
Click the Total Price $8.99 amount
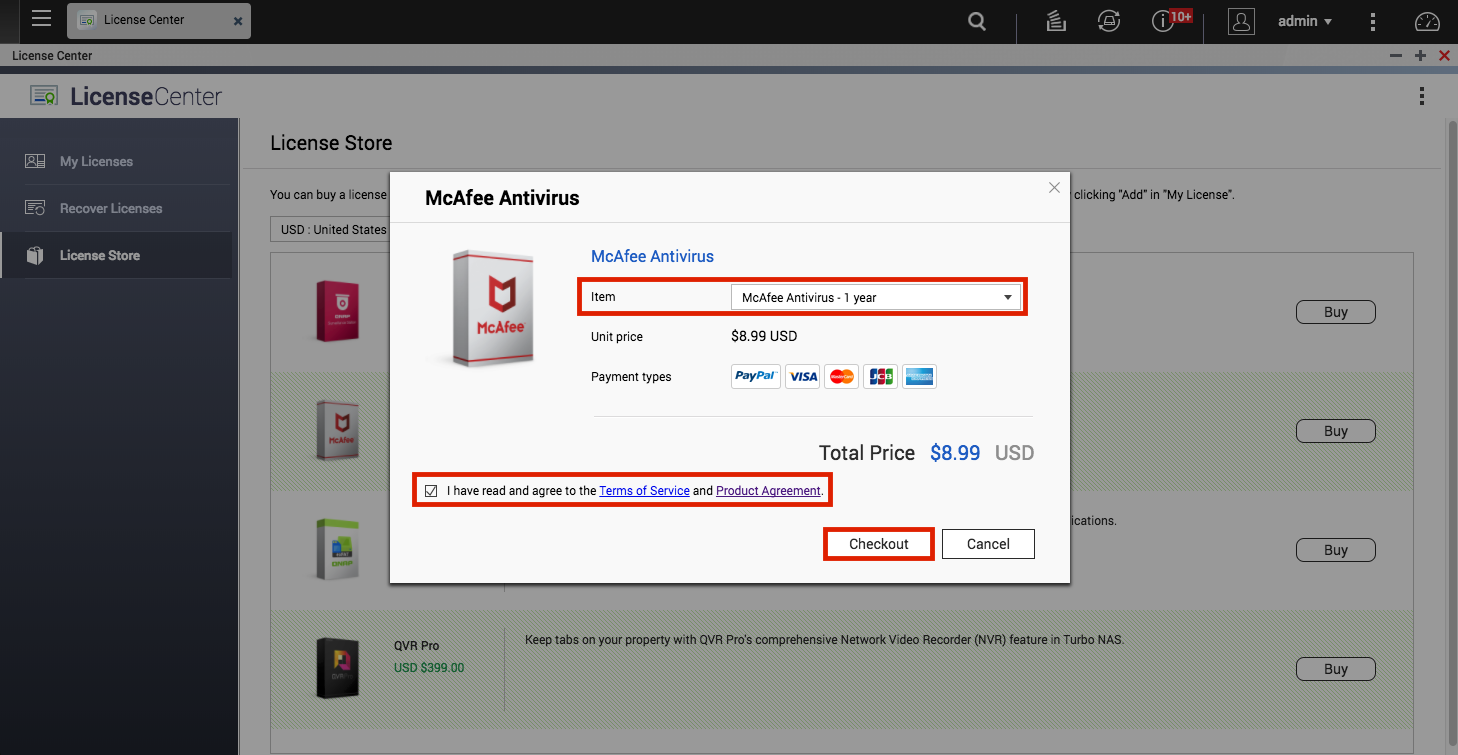pos(955,453)
